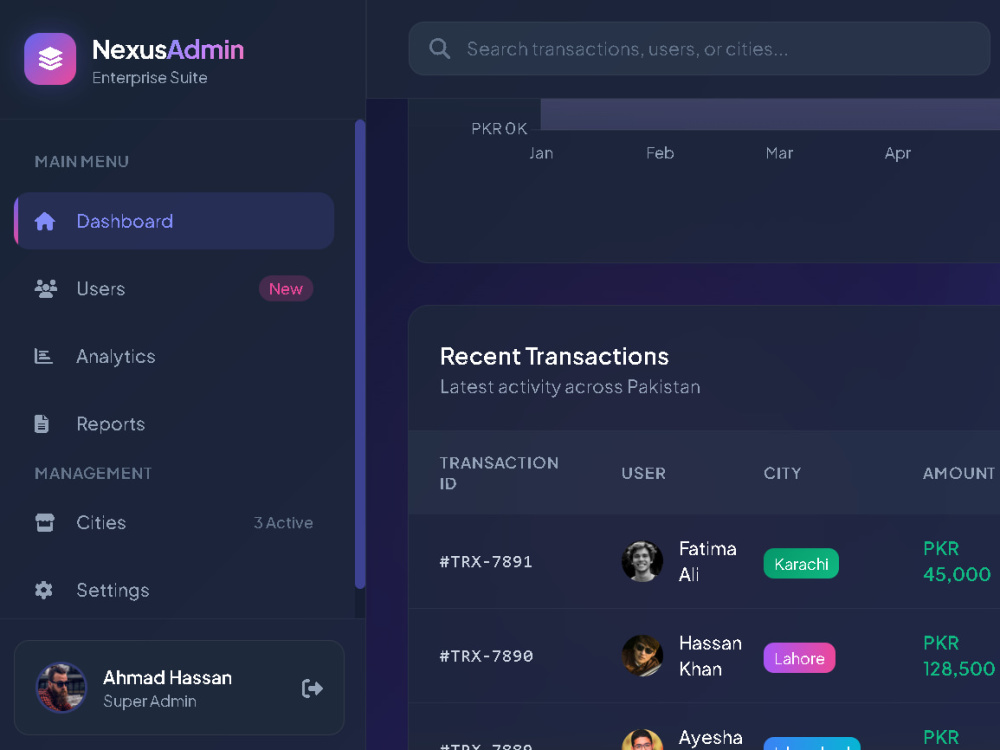The height and width of the screenshot is (750, 1000).
Task: Click the PKR 0K axis label
Action: [x=499, y=129]
